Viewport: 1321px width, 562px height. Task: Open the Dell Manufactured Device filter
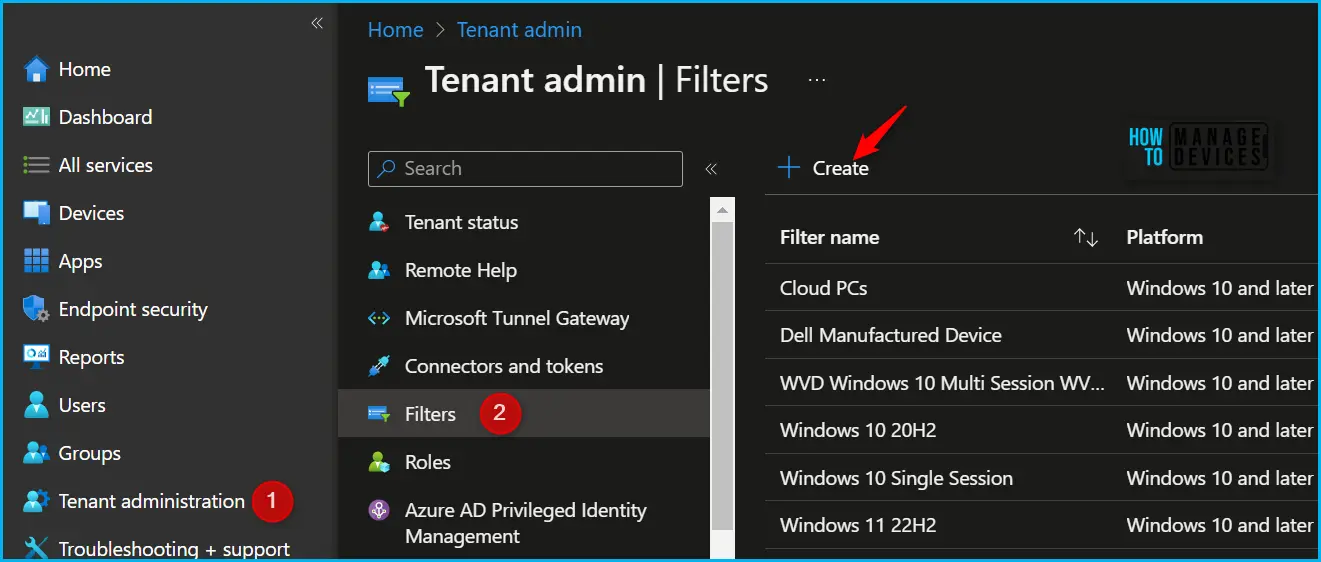[891, 335]
